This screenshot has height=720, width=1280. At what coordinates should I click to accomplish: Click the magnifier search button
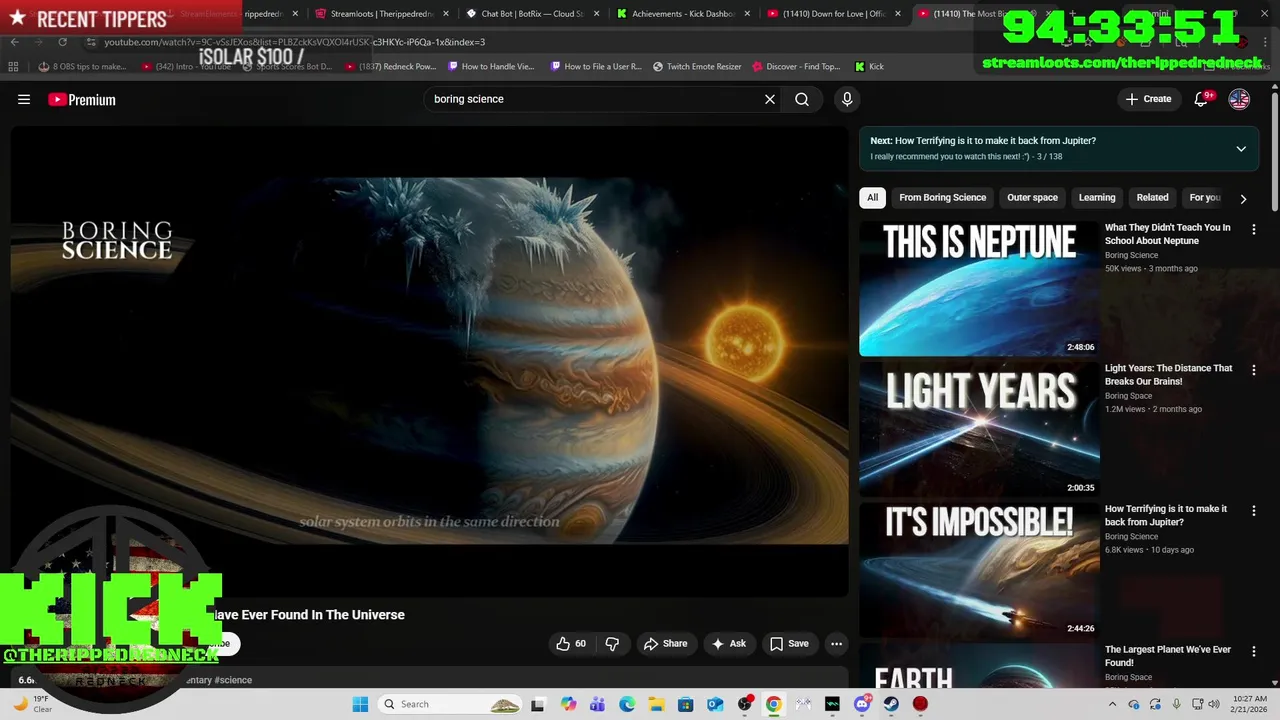pyautogui.click(x=802, y=99)
